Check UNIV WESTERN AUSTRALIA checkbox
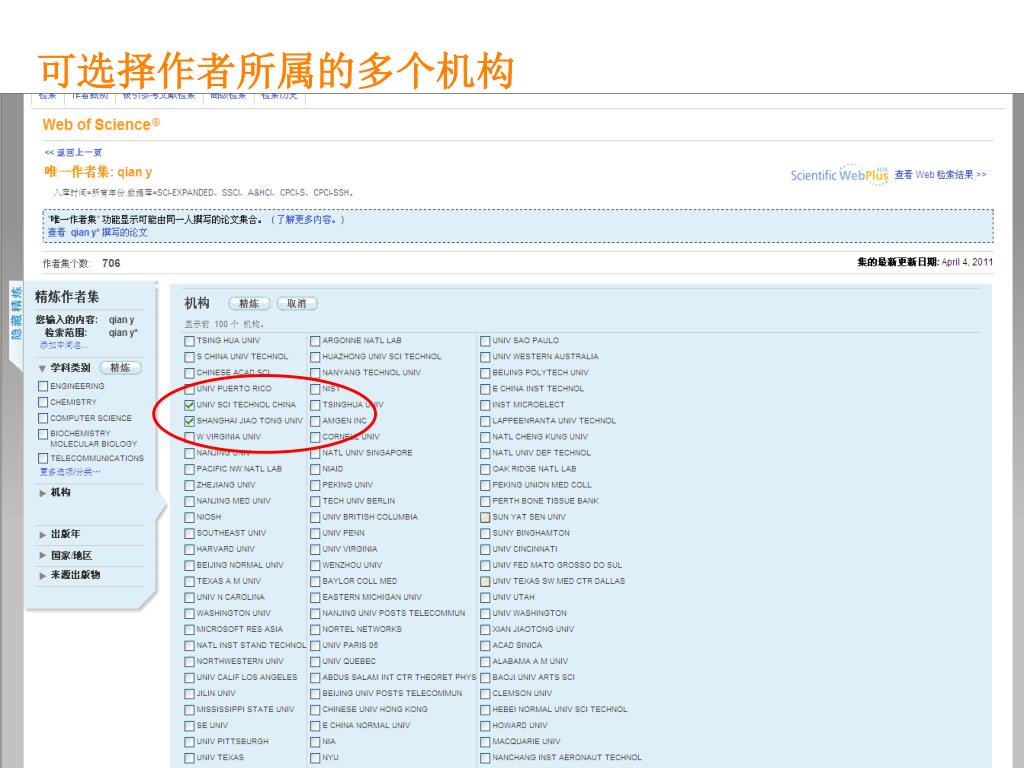The image size is (1024, 768). click(485, 357)
